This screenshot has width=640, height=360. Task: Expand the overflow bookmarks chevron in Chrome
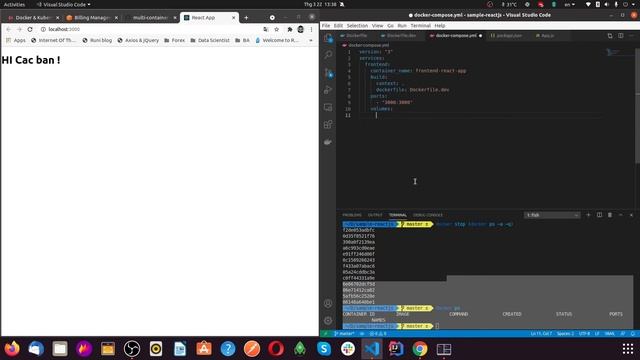click(311, 40)
